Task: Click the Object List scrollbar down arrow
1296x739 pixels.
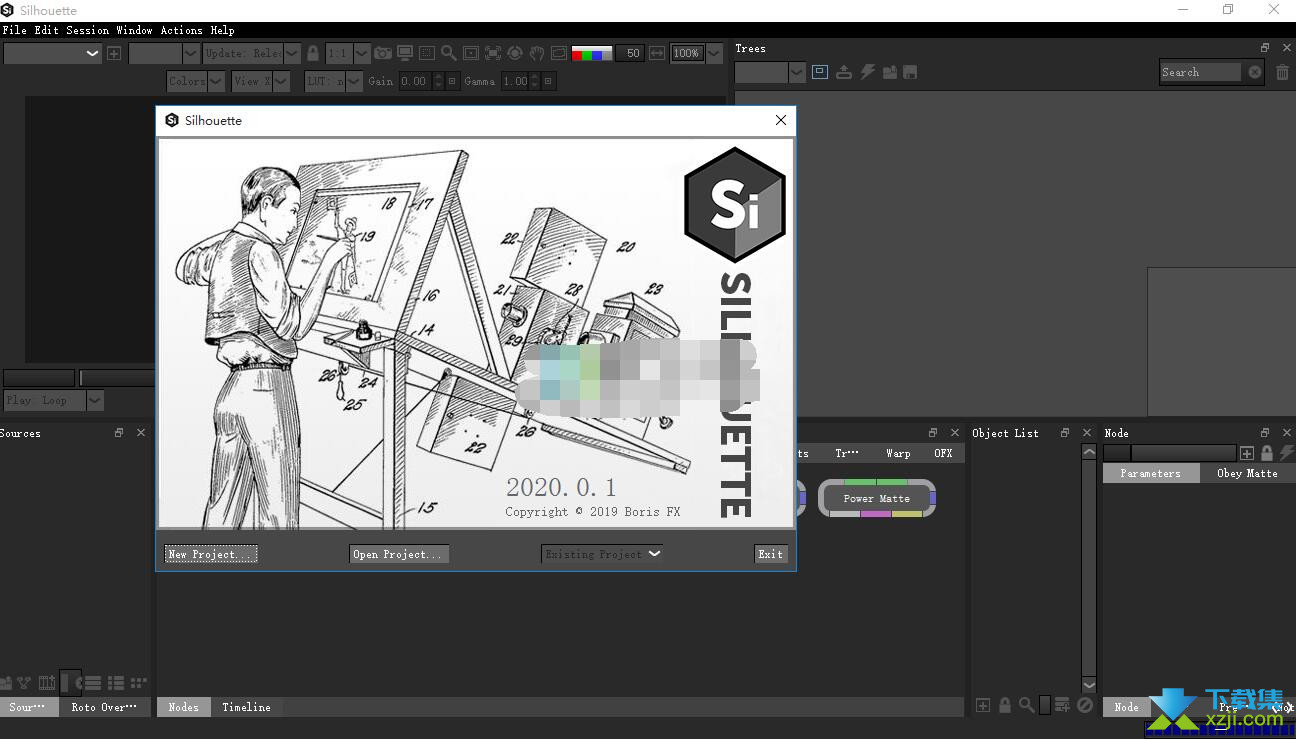Action: coord(1089,685)
